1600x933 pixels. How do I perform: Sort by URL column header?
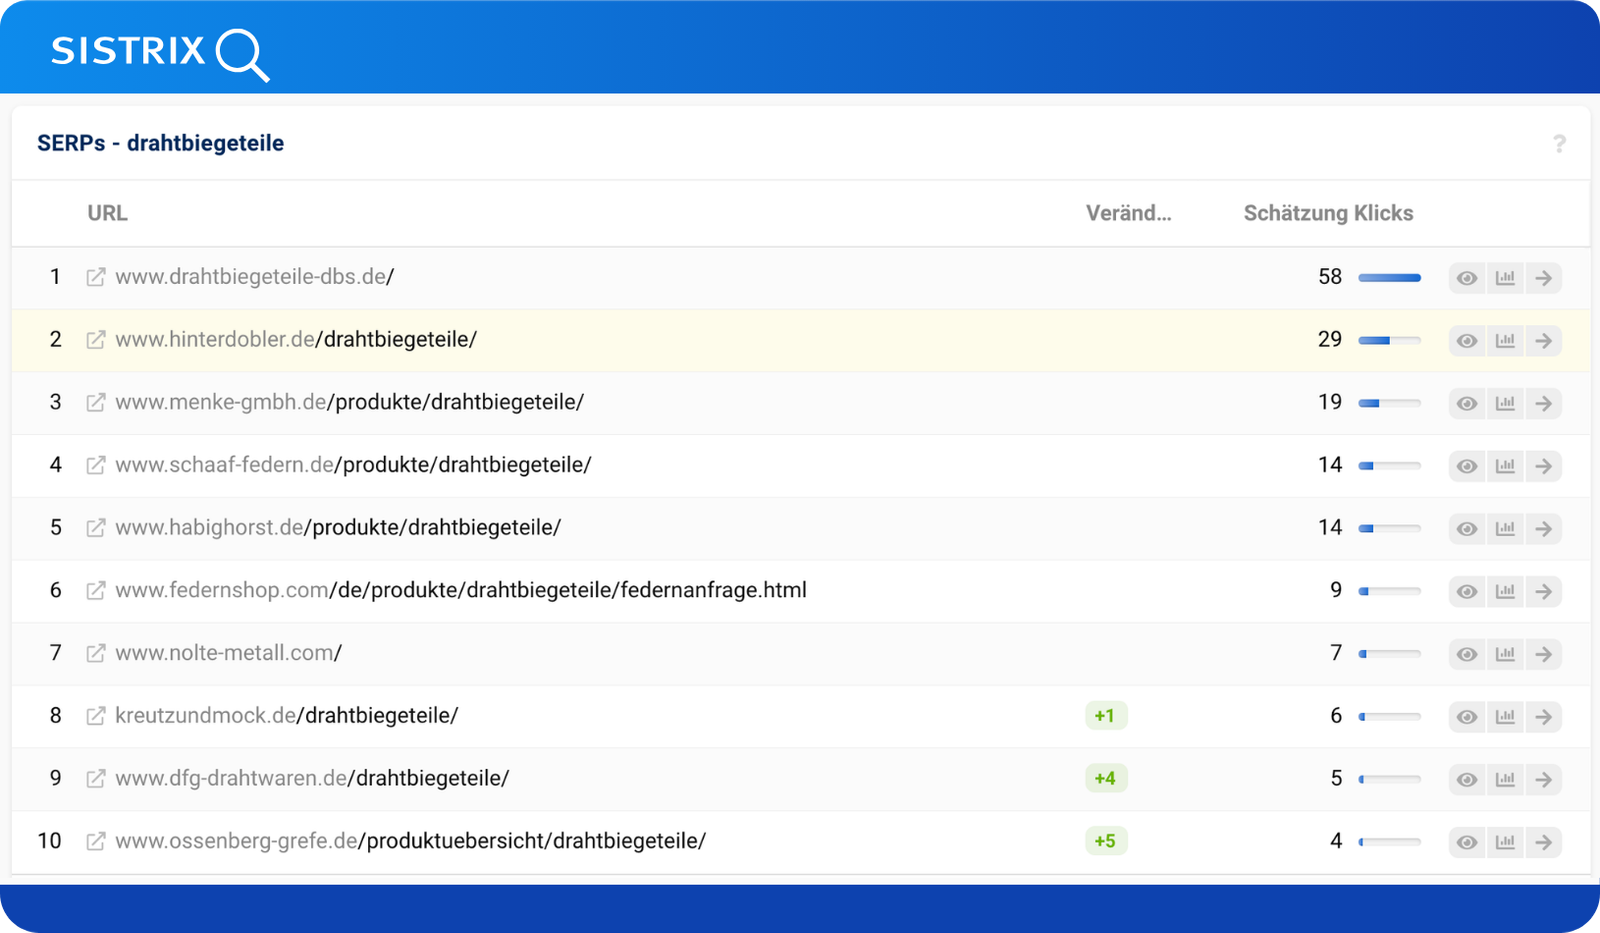107,213
